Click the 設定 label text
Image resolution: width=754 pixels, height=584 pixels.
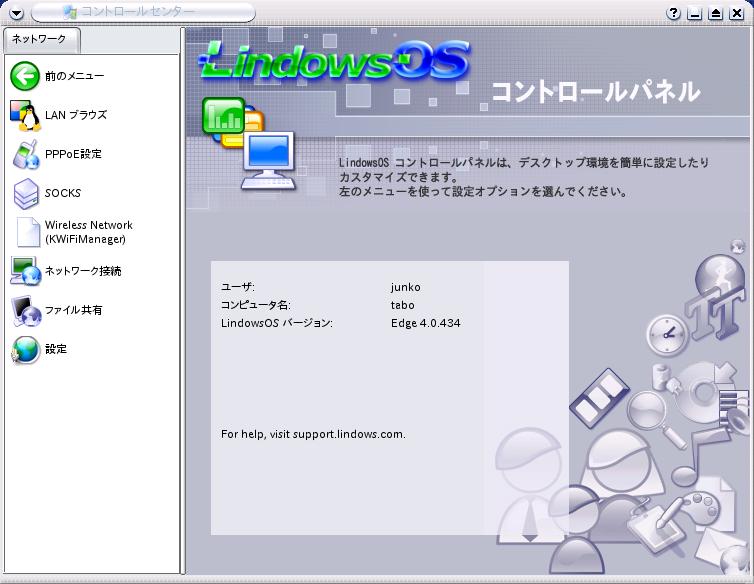[56, 349]
